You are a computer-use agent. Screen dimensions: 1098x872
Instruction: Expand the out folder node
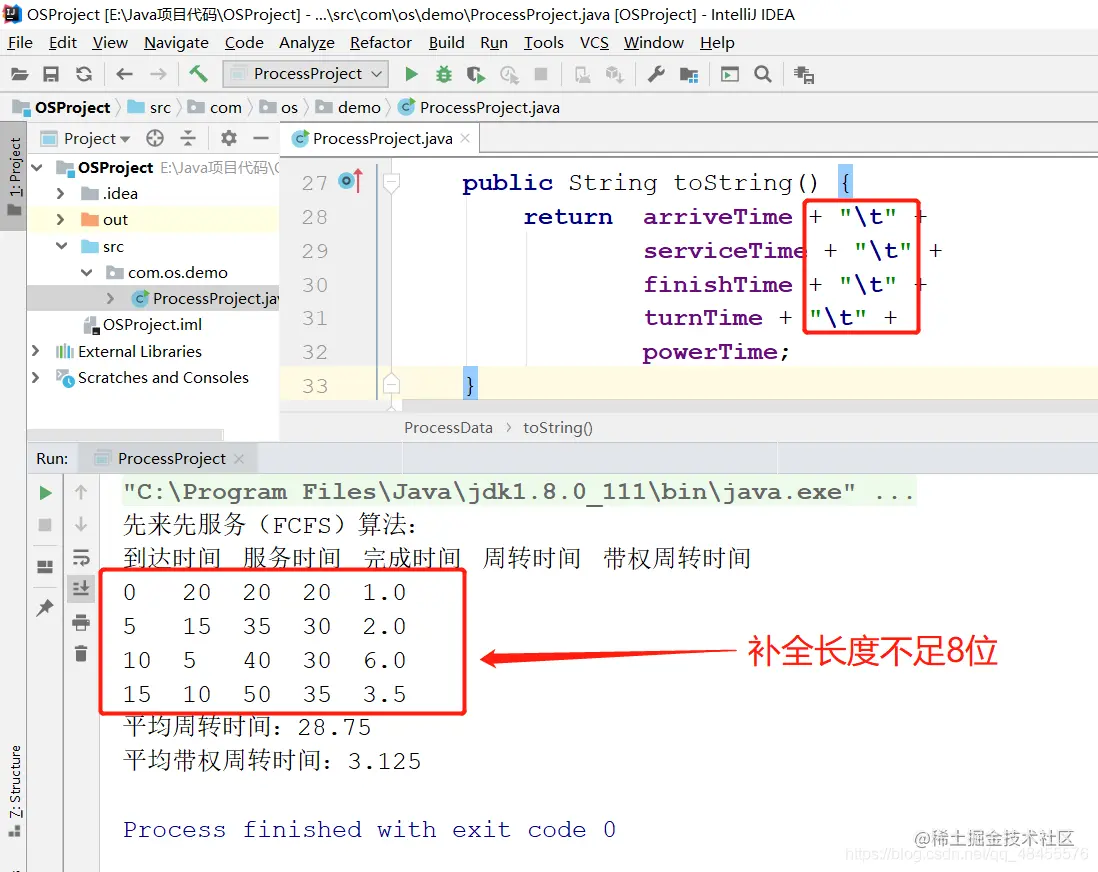tap(60, 219)
